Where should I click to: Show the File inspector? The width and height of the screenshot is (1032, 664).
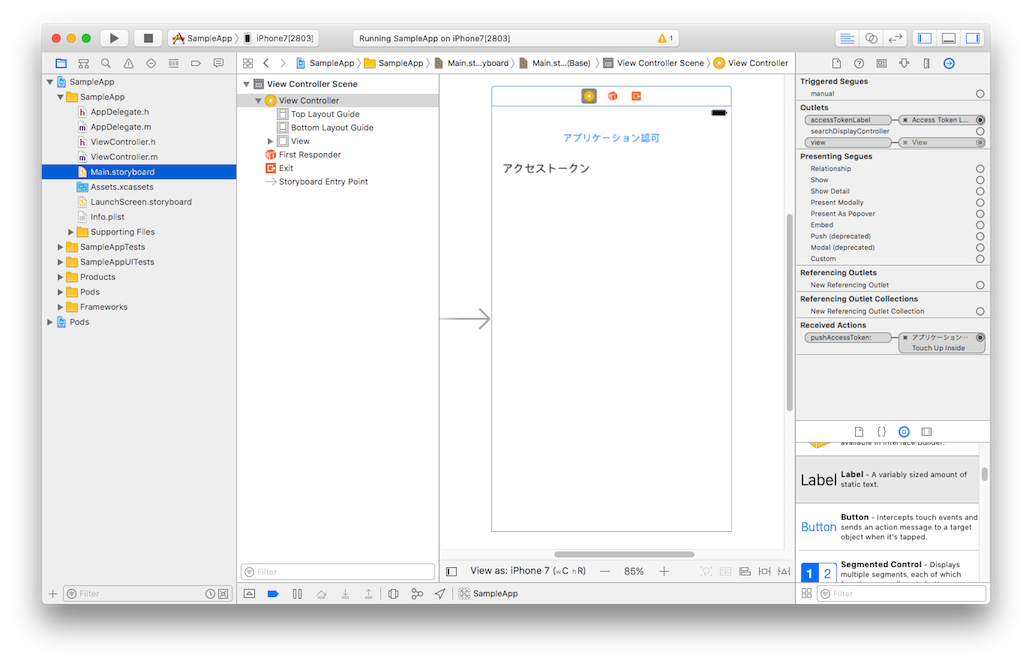click(x=836, y=63)
